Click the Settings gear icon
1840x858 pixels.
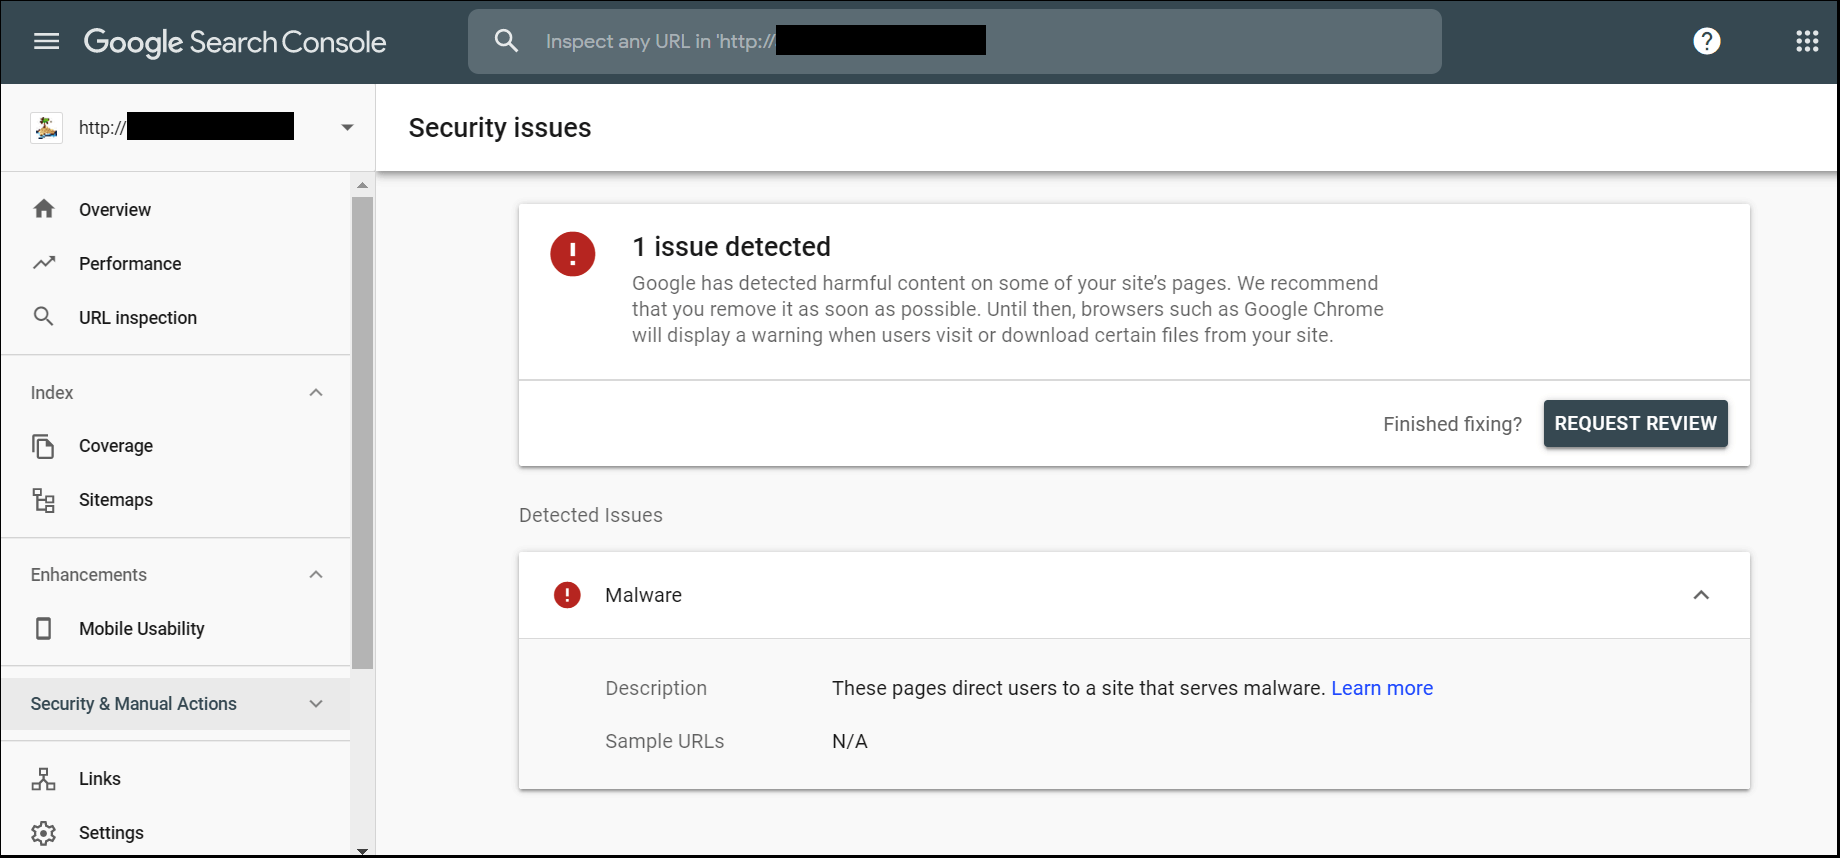[x=43, y=833]
